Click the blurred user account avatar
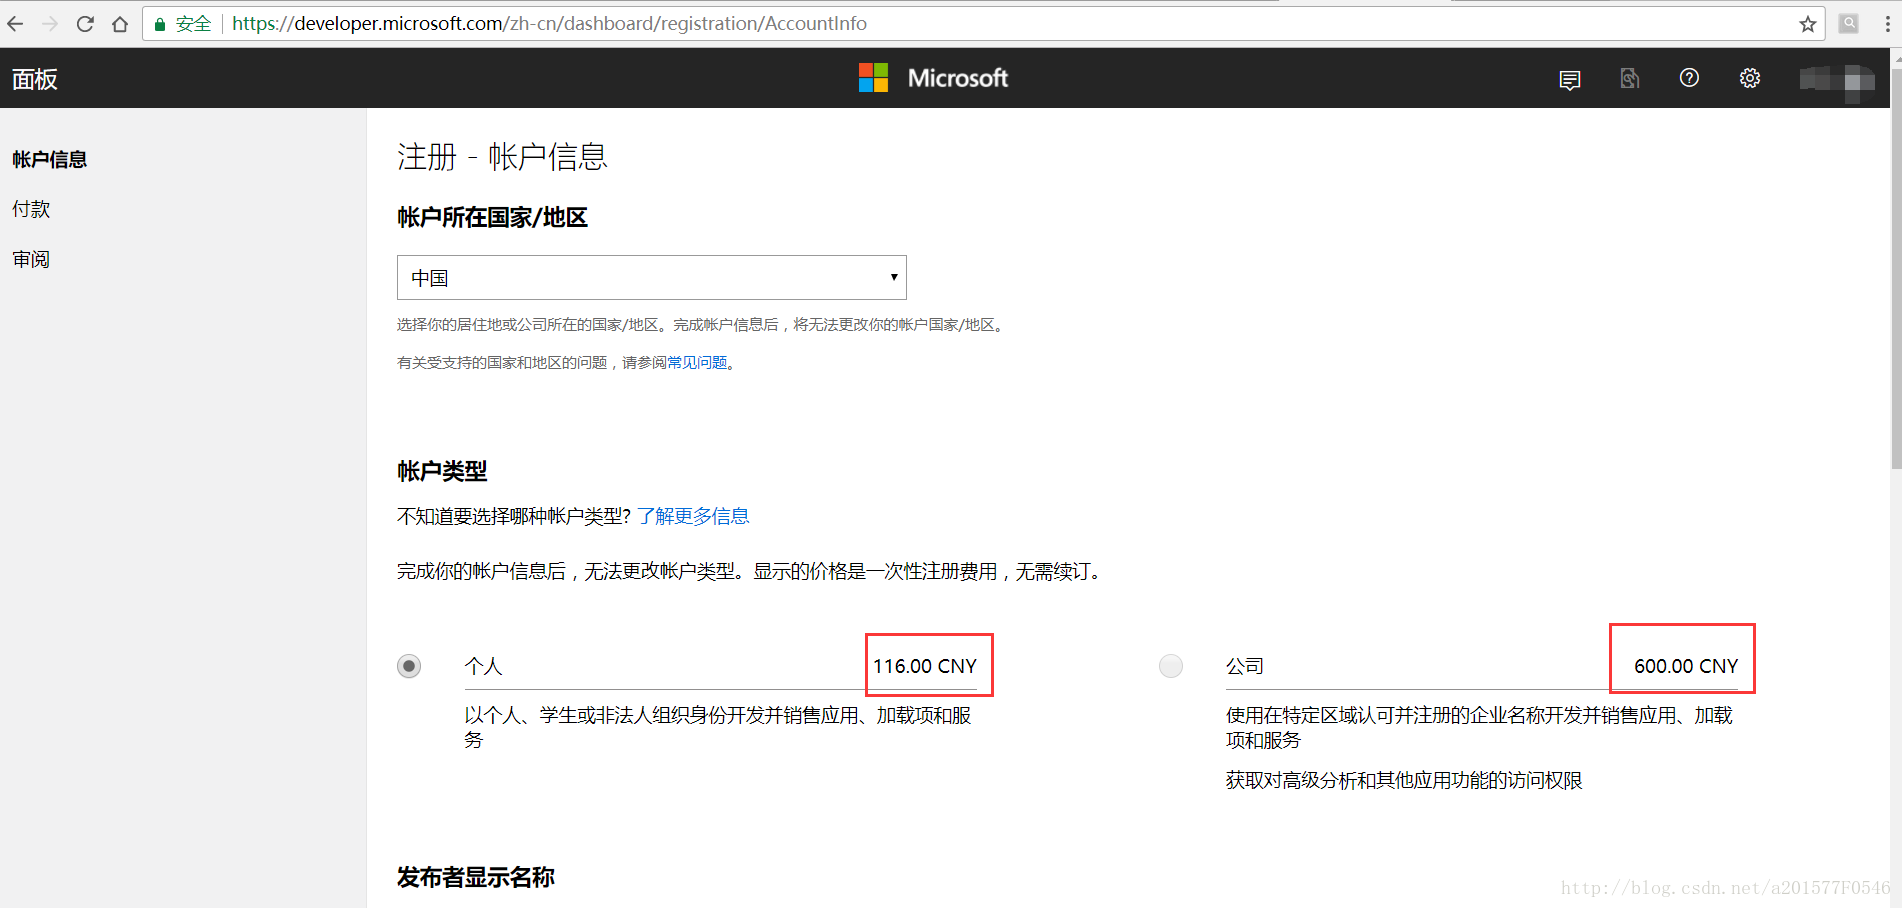 point(1837,80)
